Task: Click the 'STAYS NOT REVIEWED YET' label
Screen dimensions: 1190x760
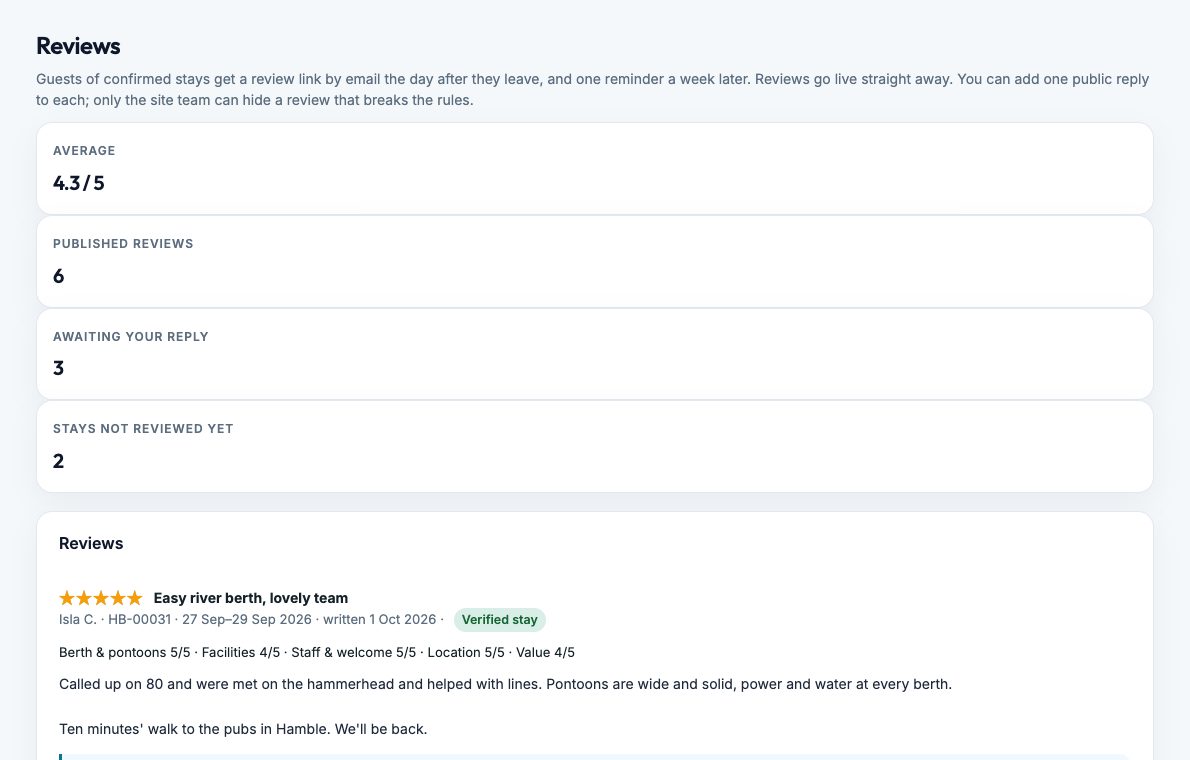Action: pyautogui.click(x=143, y=429)
